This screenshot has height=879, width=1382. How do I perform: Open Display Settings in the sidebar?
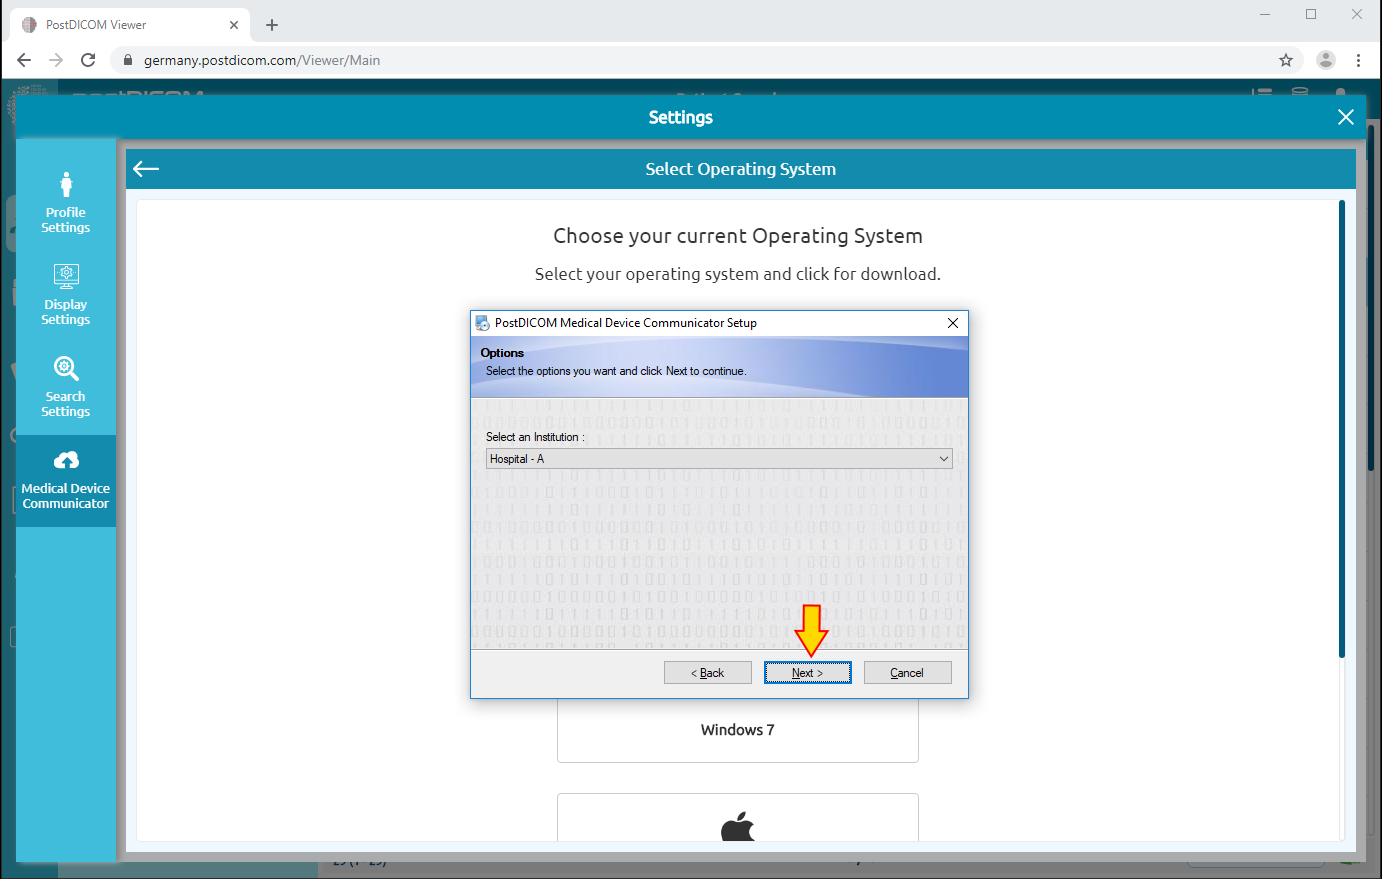point(66,295)
